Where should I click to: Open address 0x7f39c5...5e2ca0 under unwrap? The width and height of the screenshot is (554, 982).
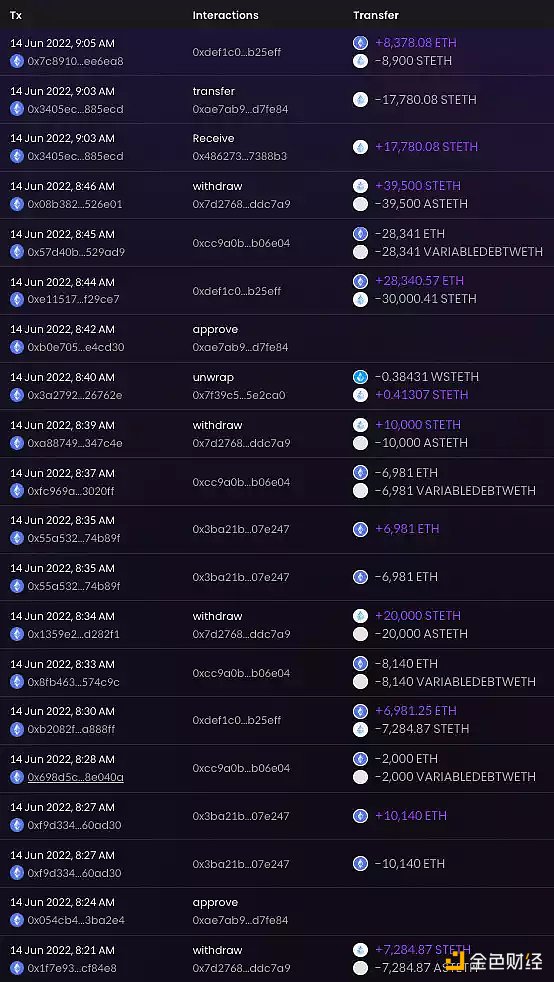tap(239, 395)
